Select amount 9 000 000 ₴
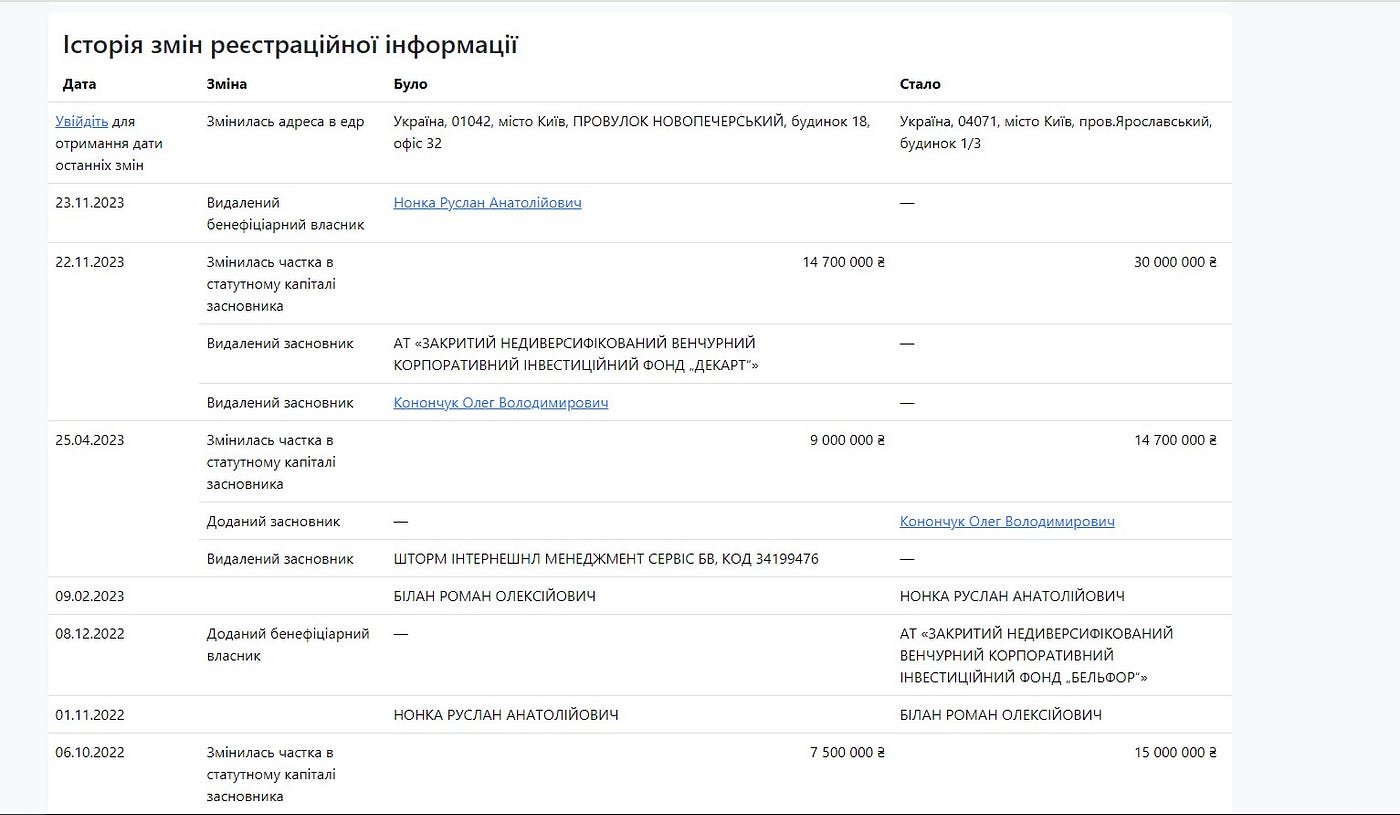Screen dimensions: 1400x815 tap(847, 440)
